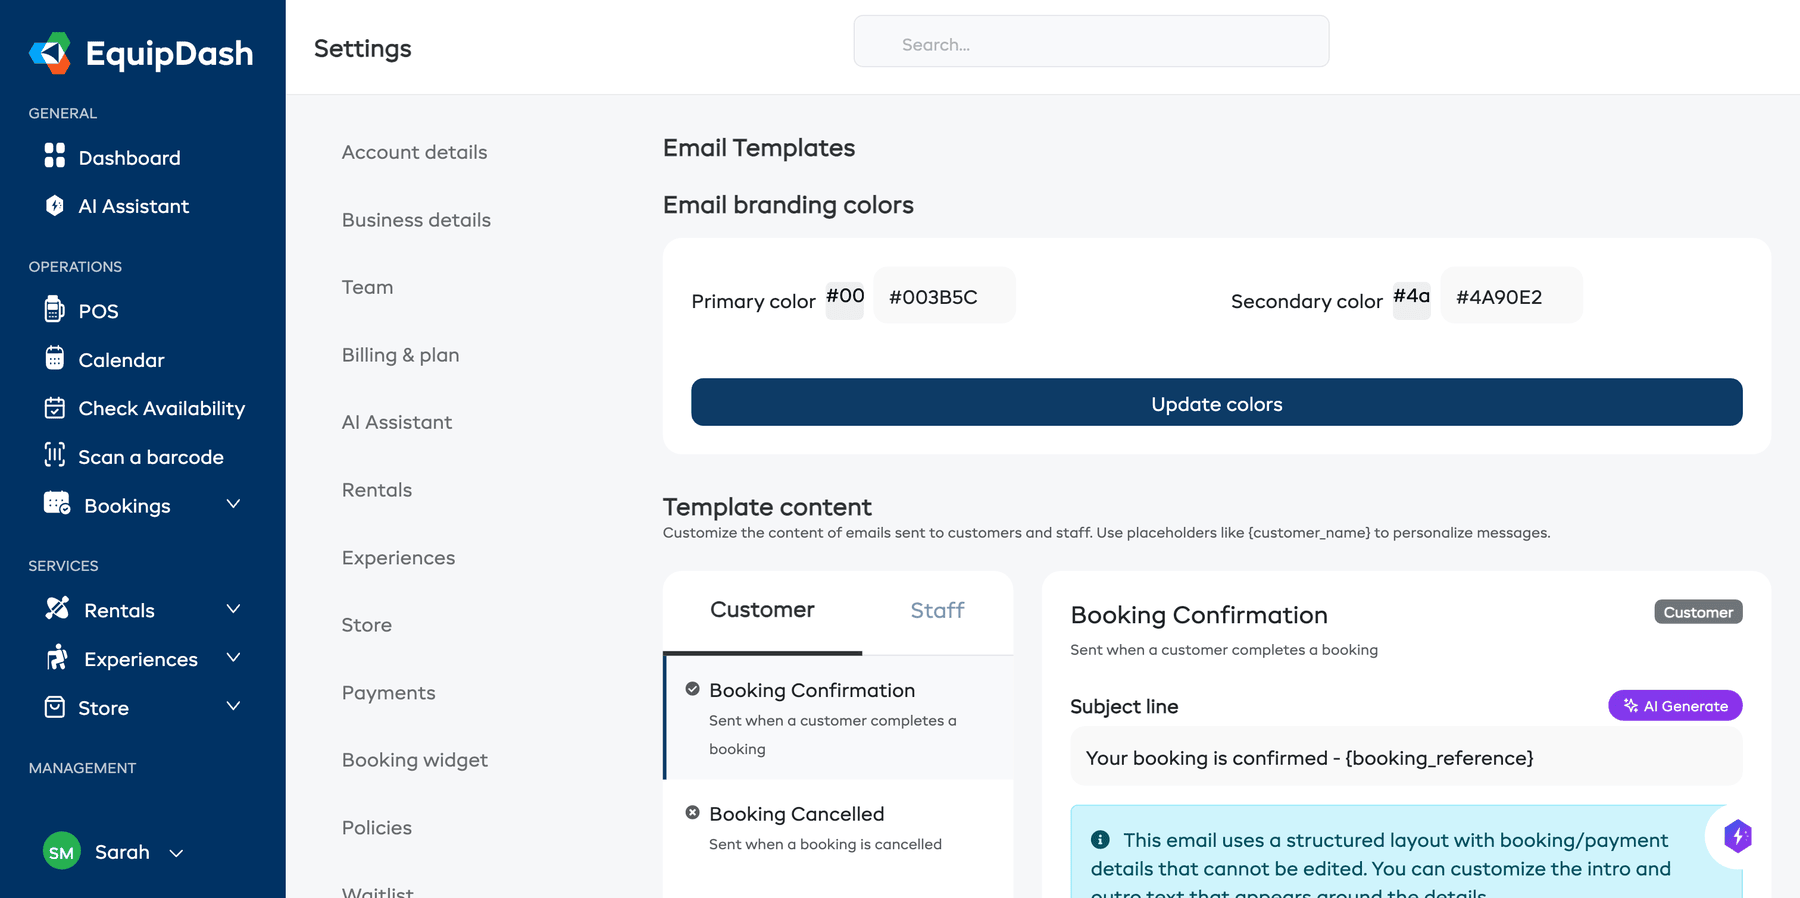Open the sidebar AI Assistant hexagon icon

coord(55,205)
